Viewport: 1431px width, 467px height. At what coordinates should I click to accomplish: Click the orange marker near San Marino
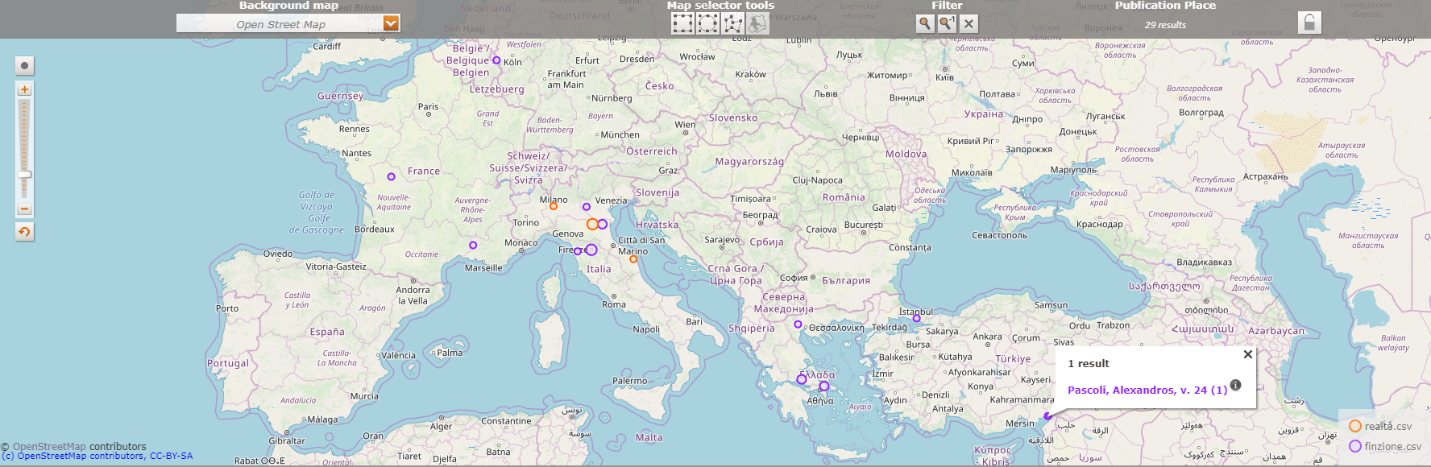click(633, 259)
